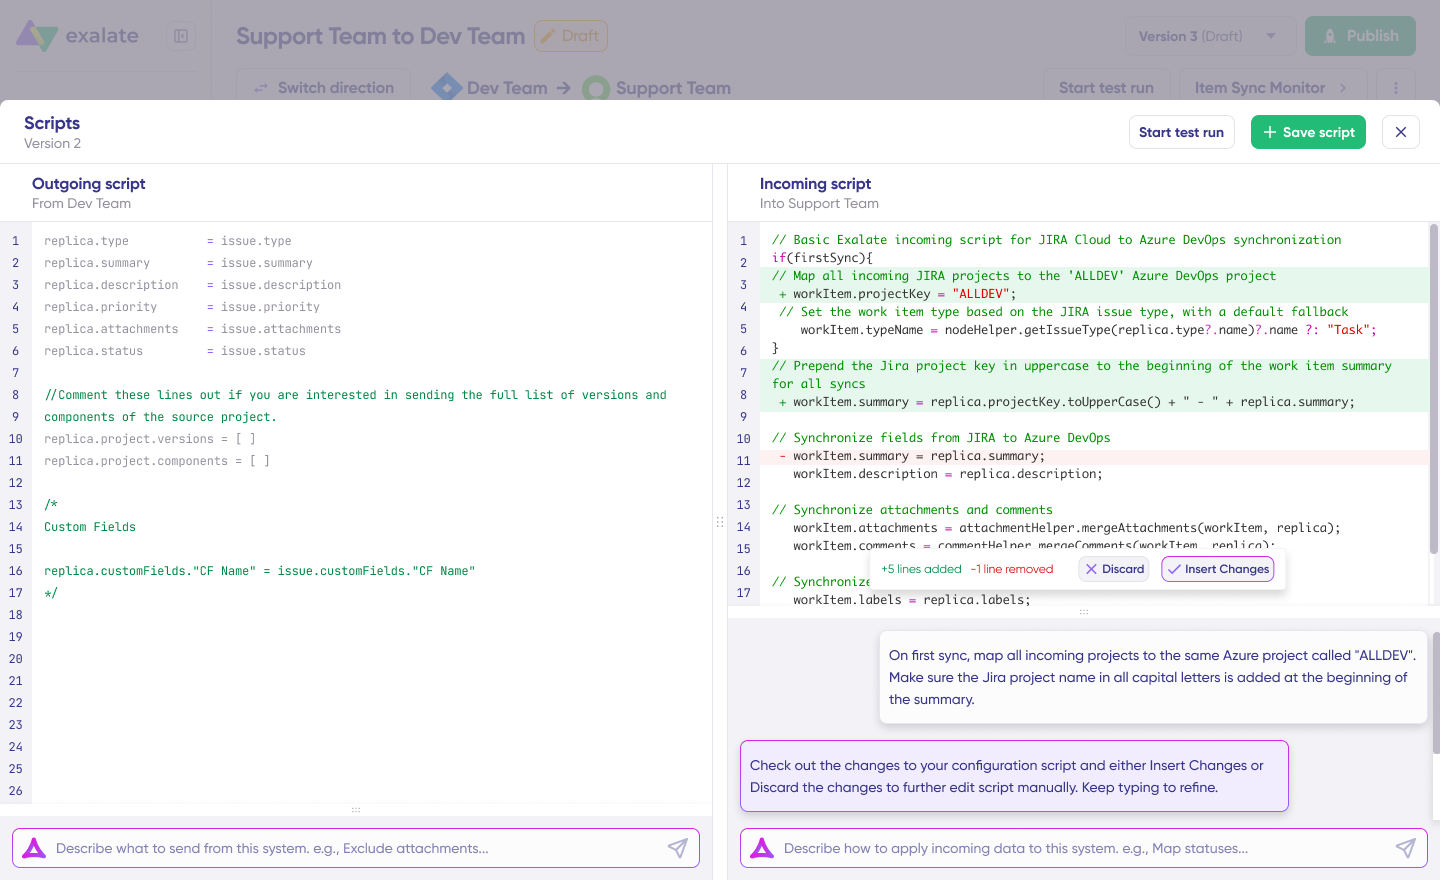Click the Dev Team Azure DevOps icon

[x=446, y=88]
